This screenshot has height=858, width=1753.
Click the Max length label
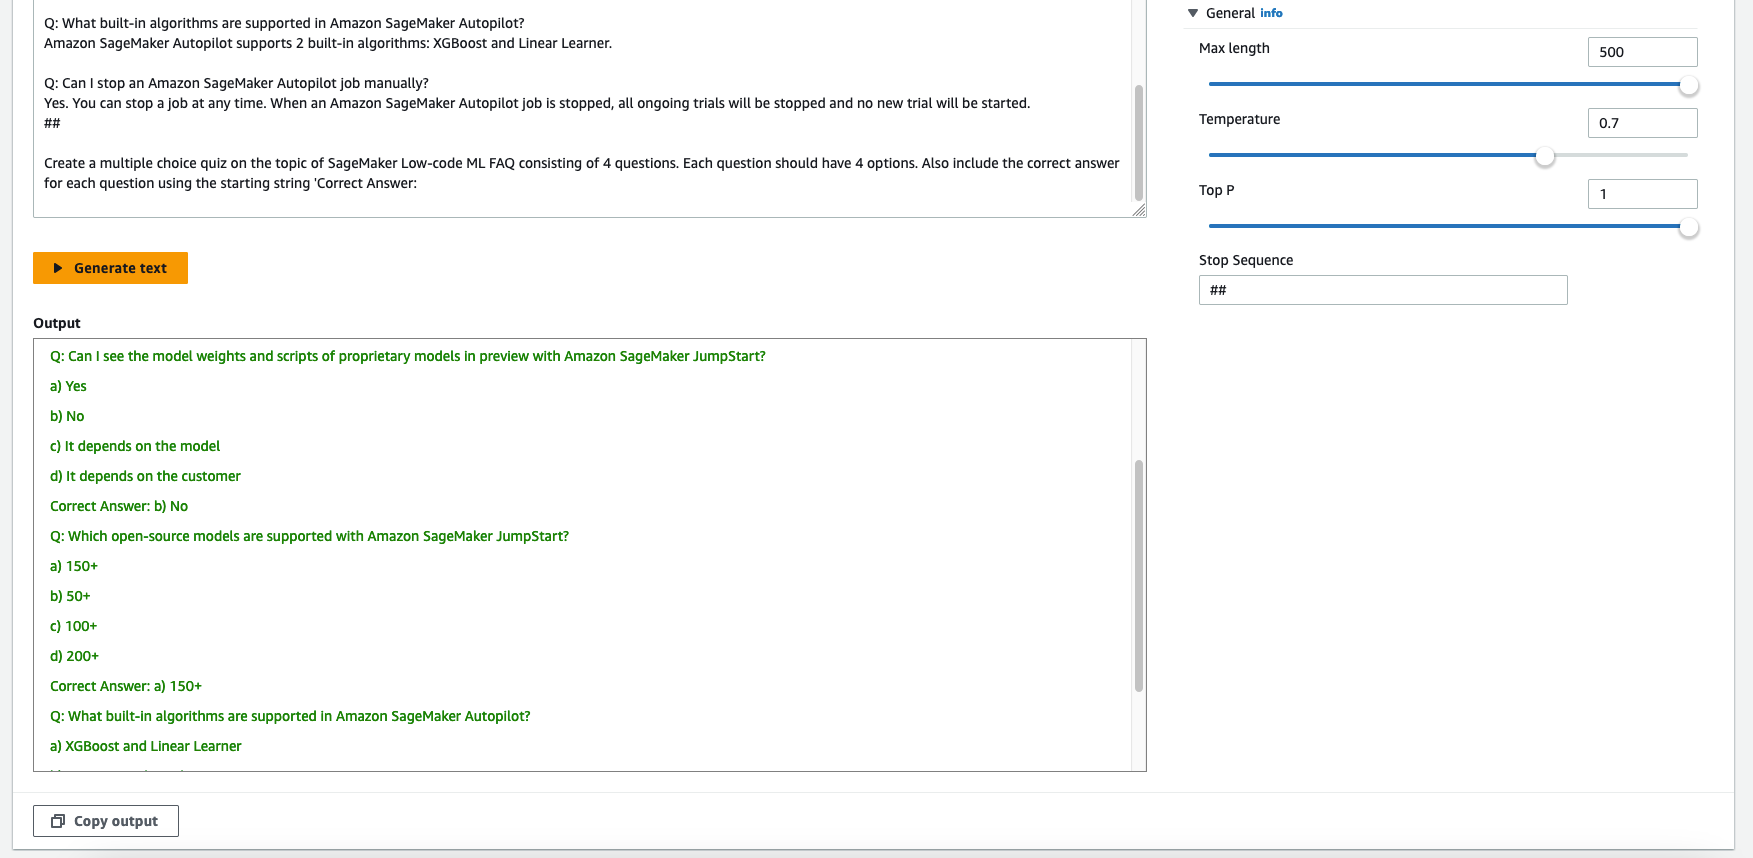(1234, 48)
